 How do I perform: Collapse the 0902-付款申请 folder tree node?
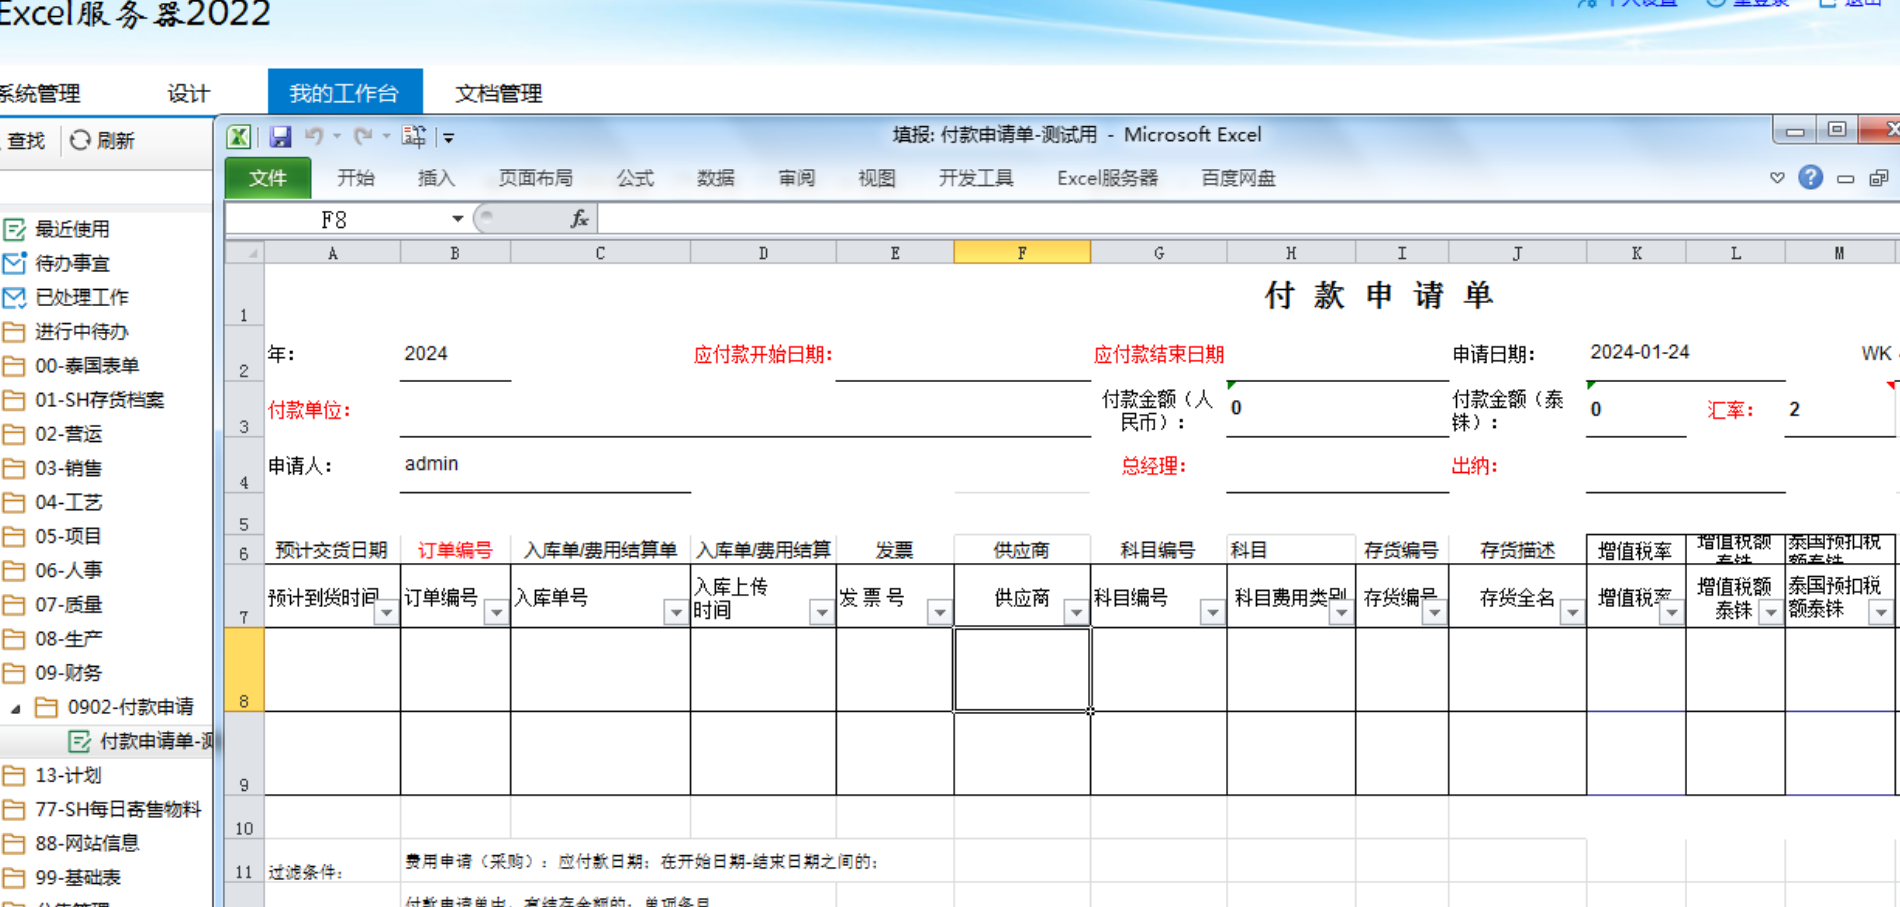coord(16,708)
